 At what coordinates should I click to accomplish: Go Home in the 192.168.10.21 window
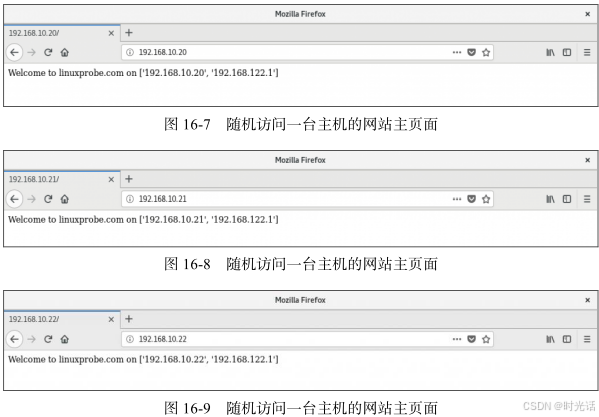(65, 199)
